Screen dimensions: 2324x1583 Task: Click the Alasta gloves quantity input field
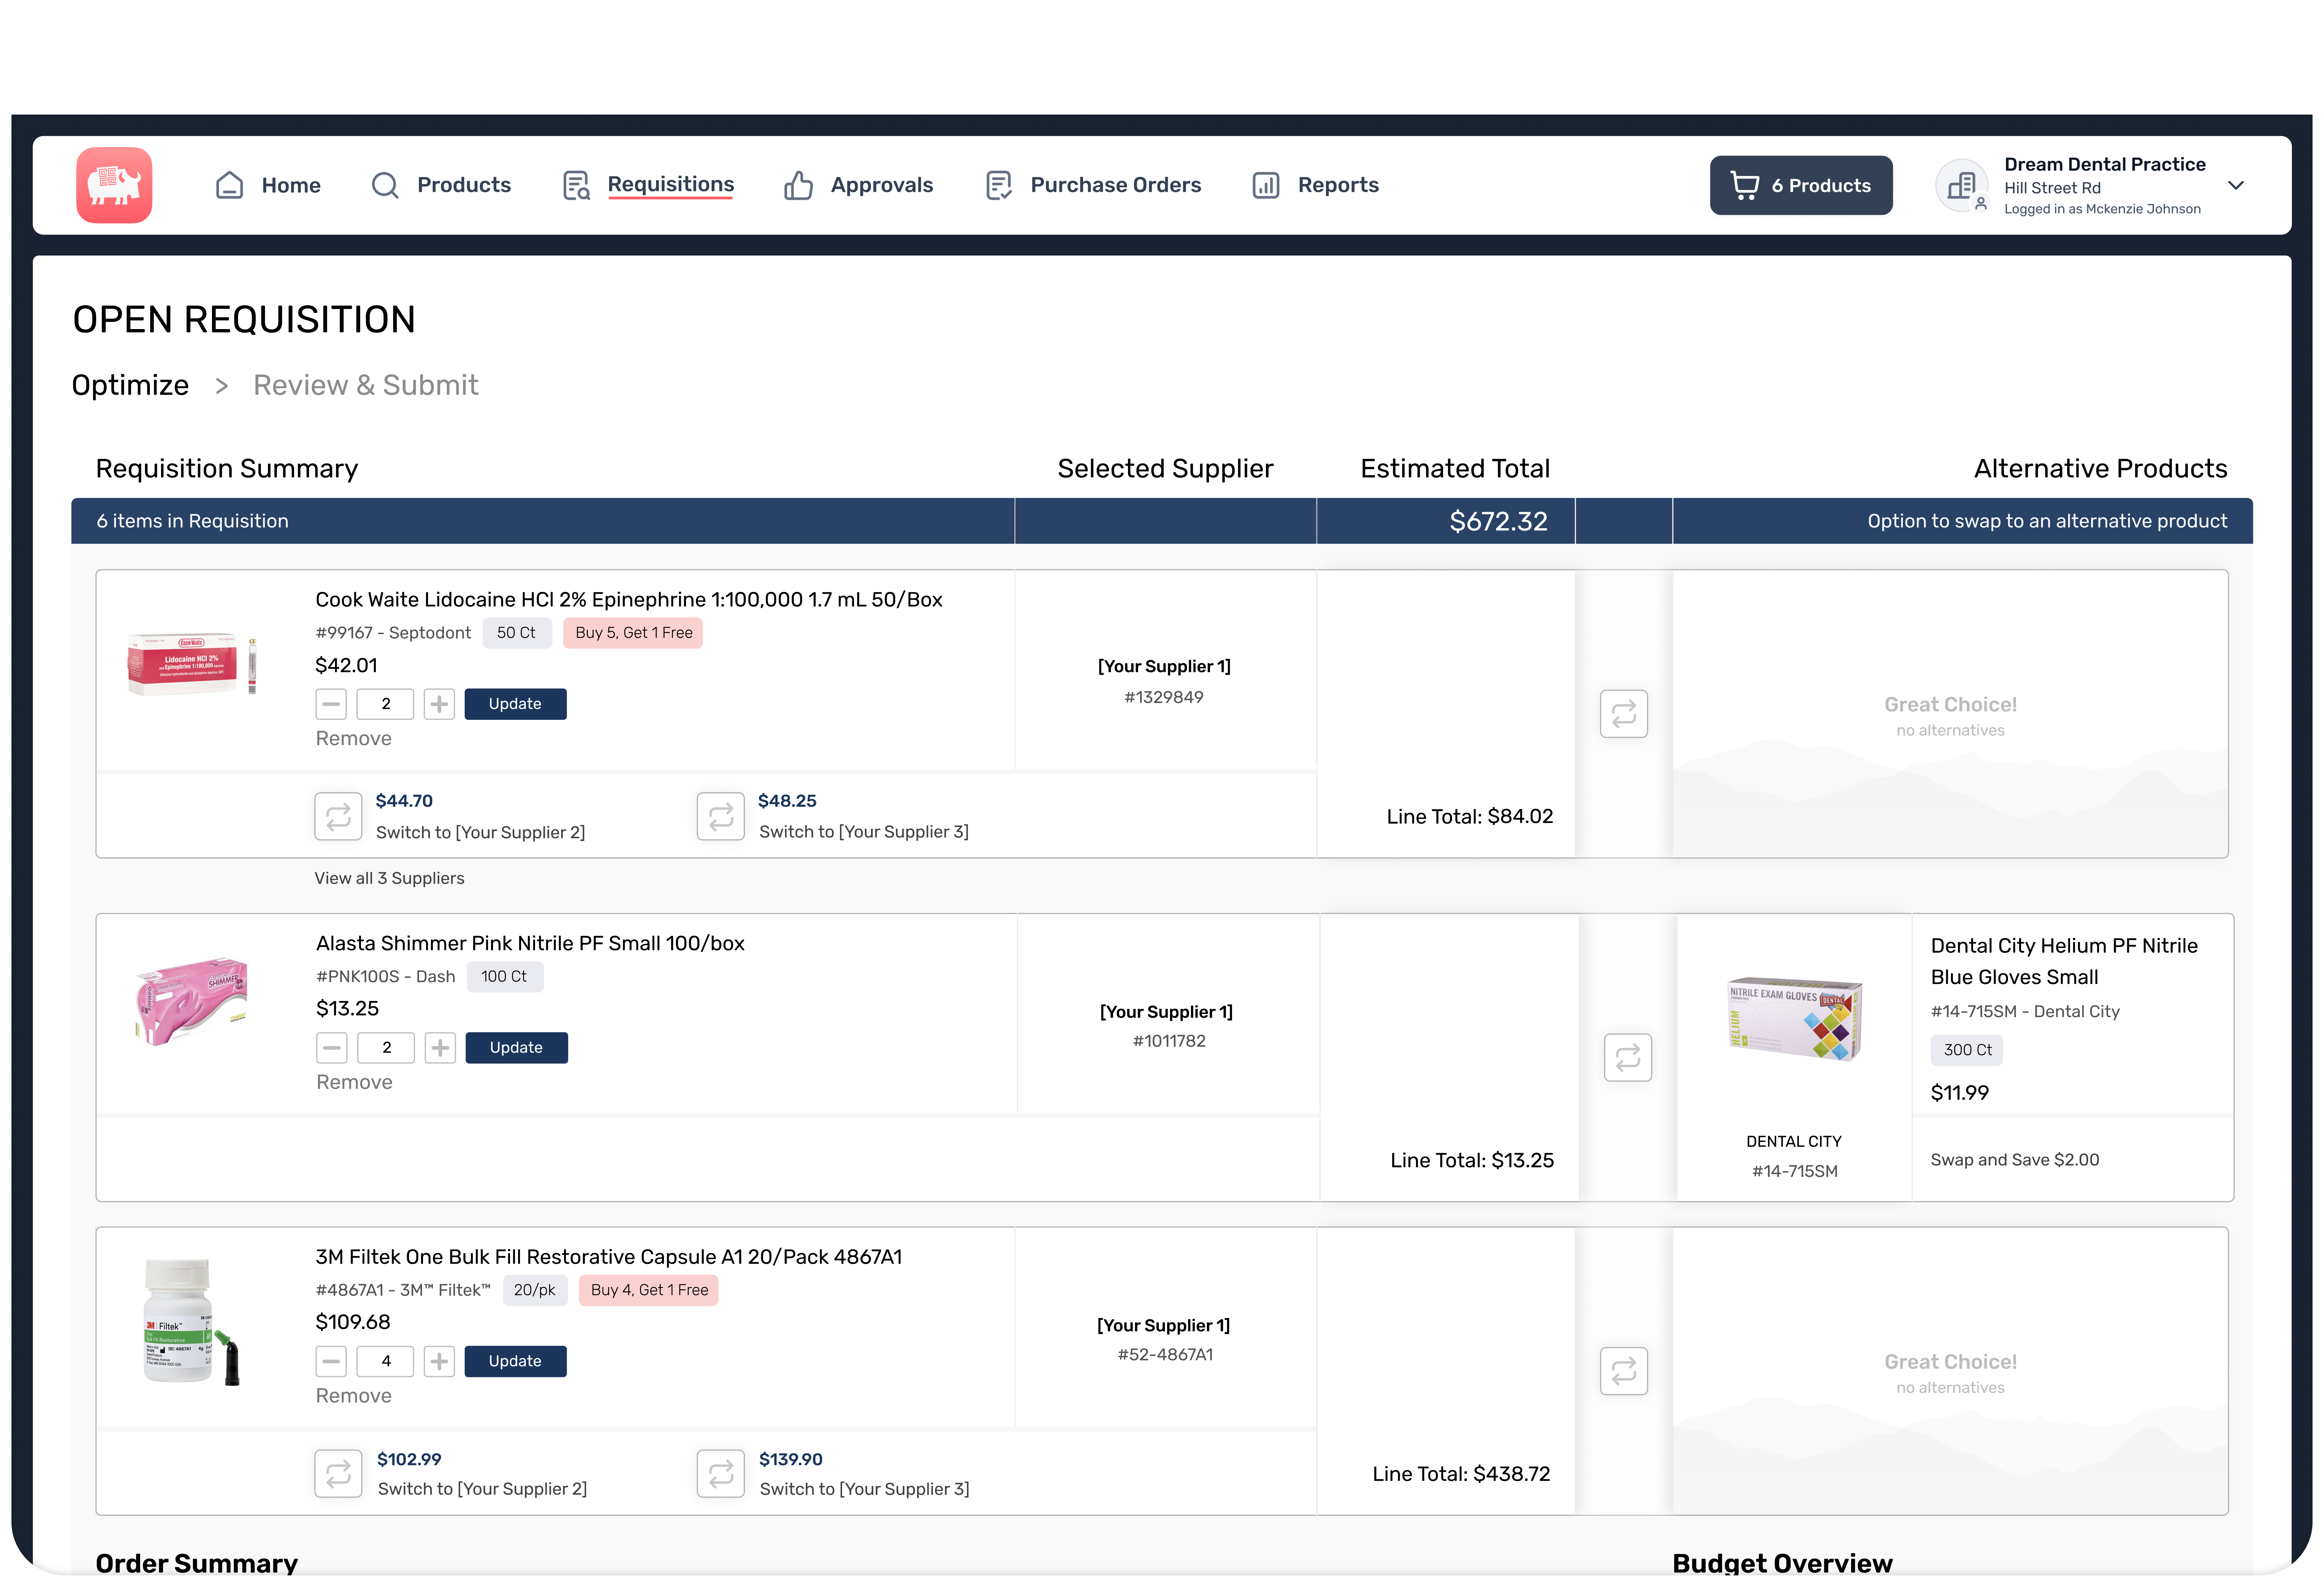pos(386,1048)
